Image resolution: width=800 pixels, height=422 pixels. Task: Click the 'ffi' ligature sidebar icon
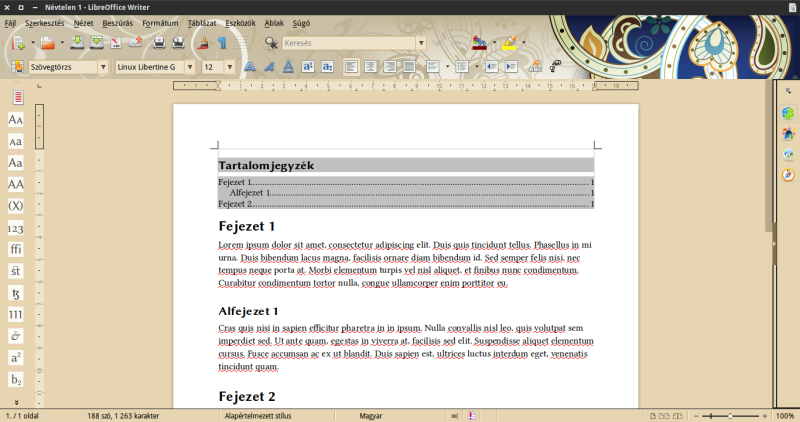click(16, 249)
